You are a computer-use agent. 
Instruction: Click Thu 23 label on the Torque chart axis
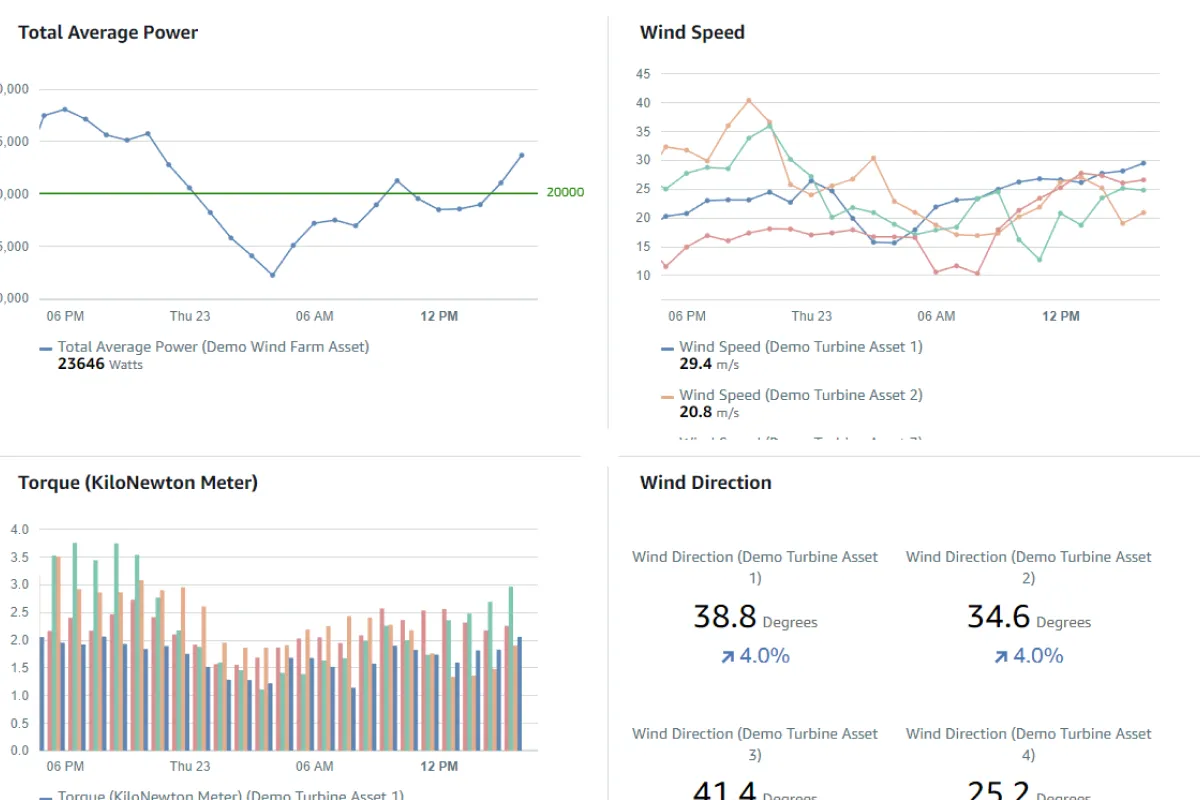190,766
